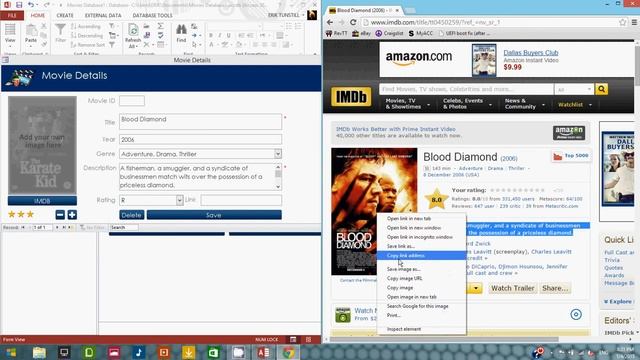Open the Genre combo box dropdown arrow

278,154
